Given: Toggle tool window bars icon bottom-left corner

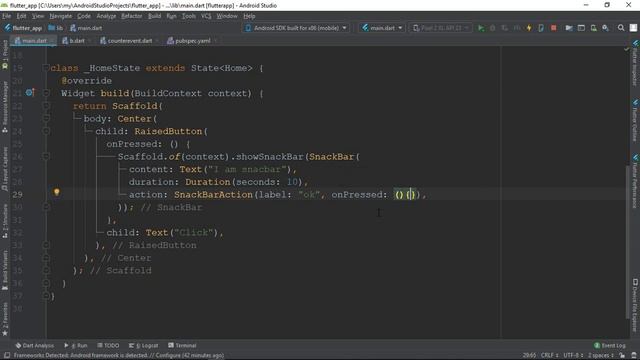Looking at the screenshot, I should click(7, 355).
